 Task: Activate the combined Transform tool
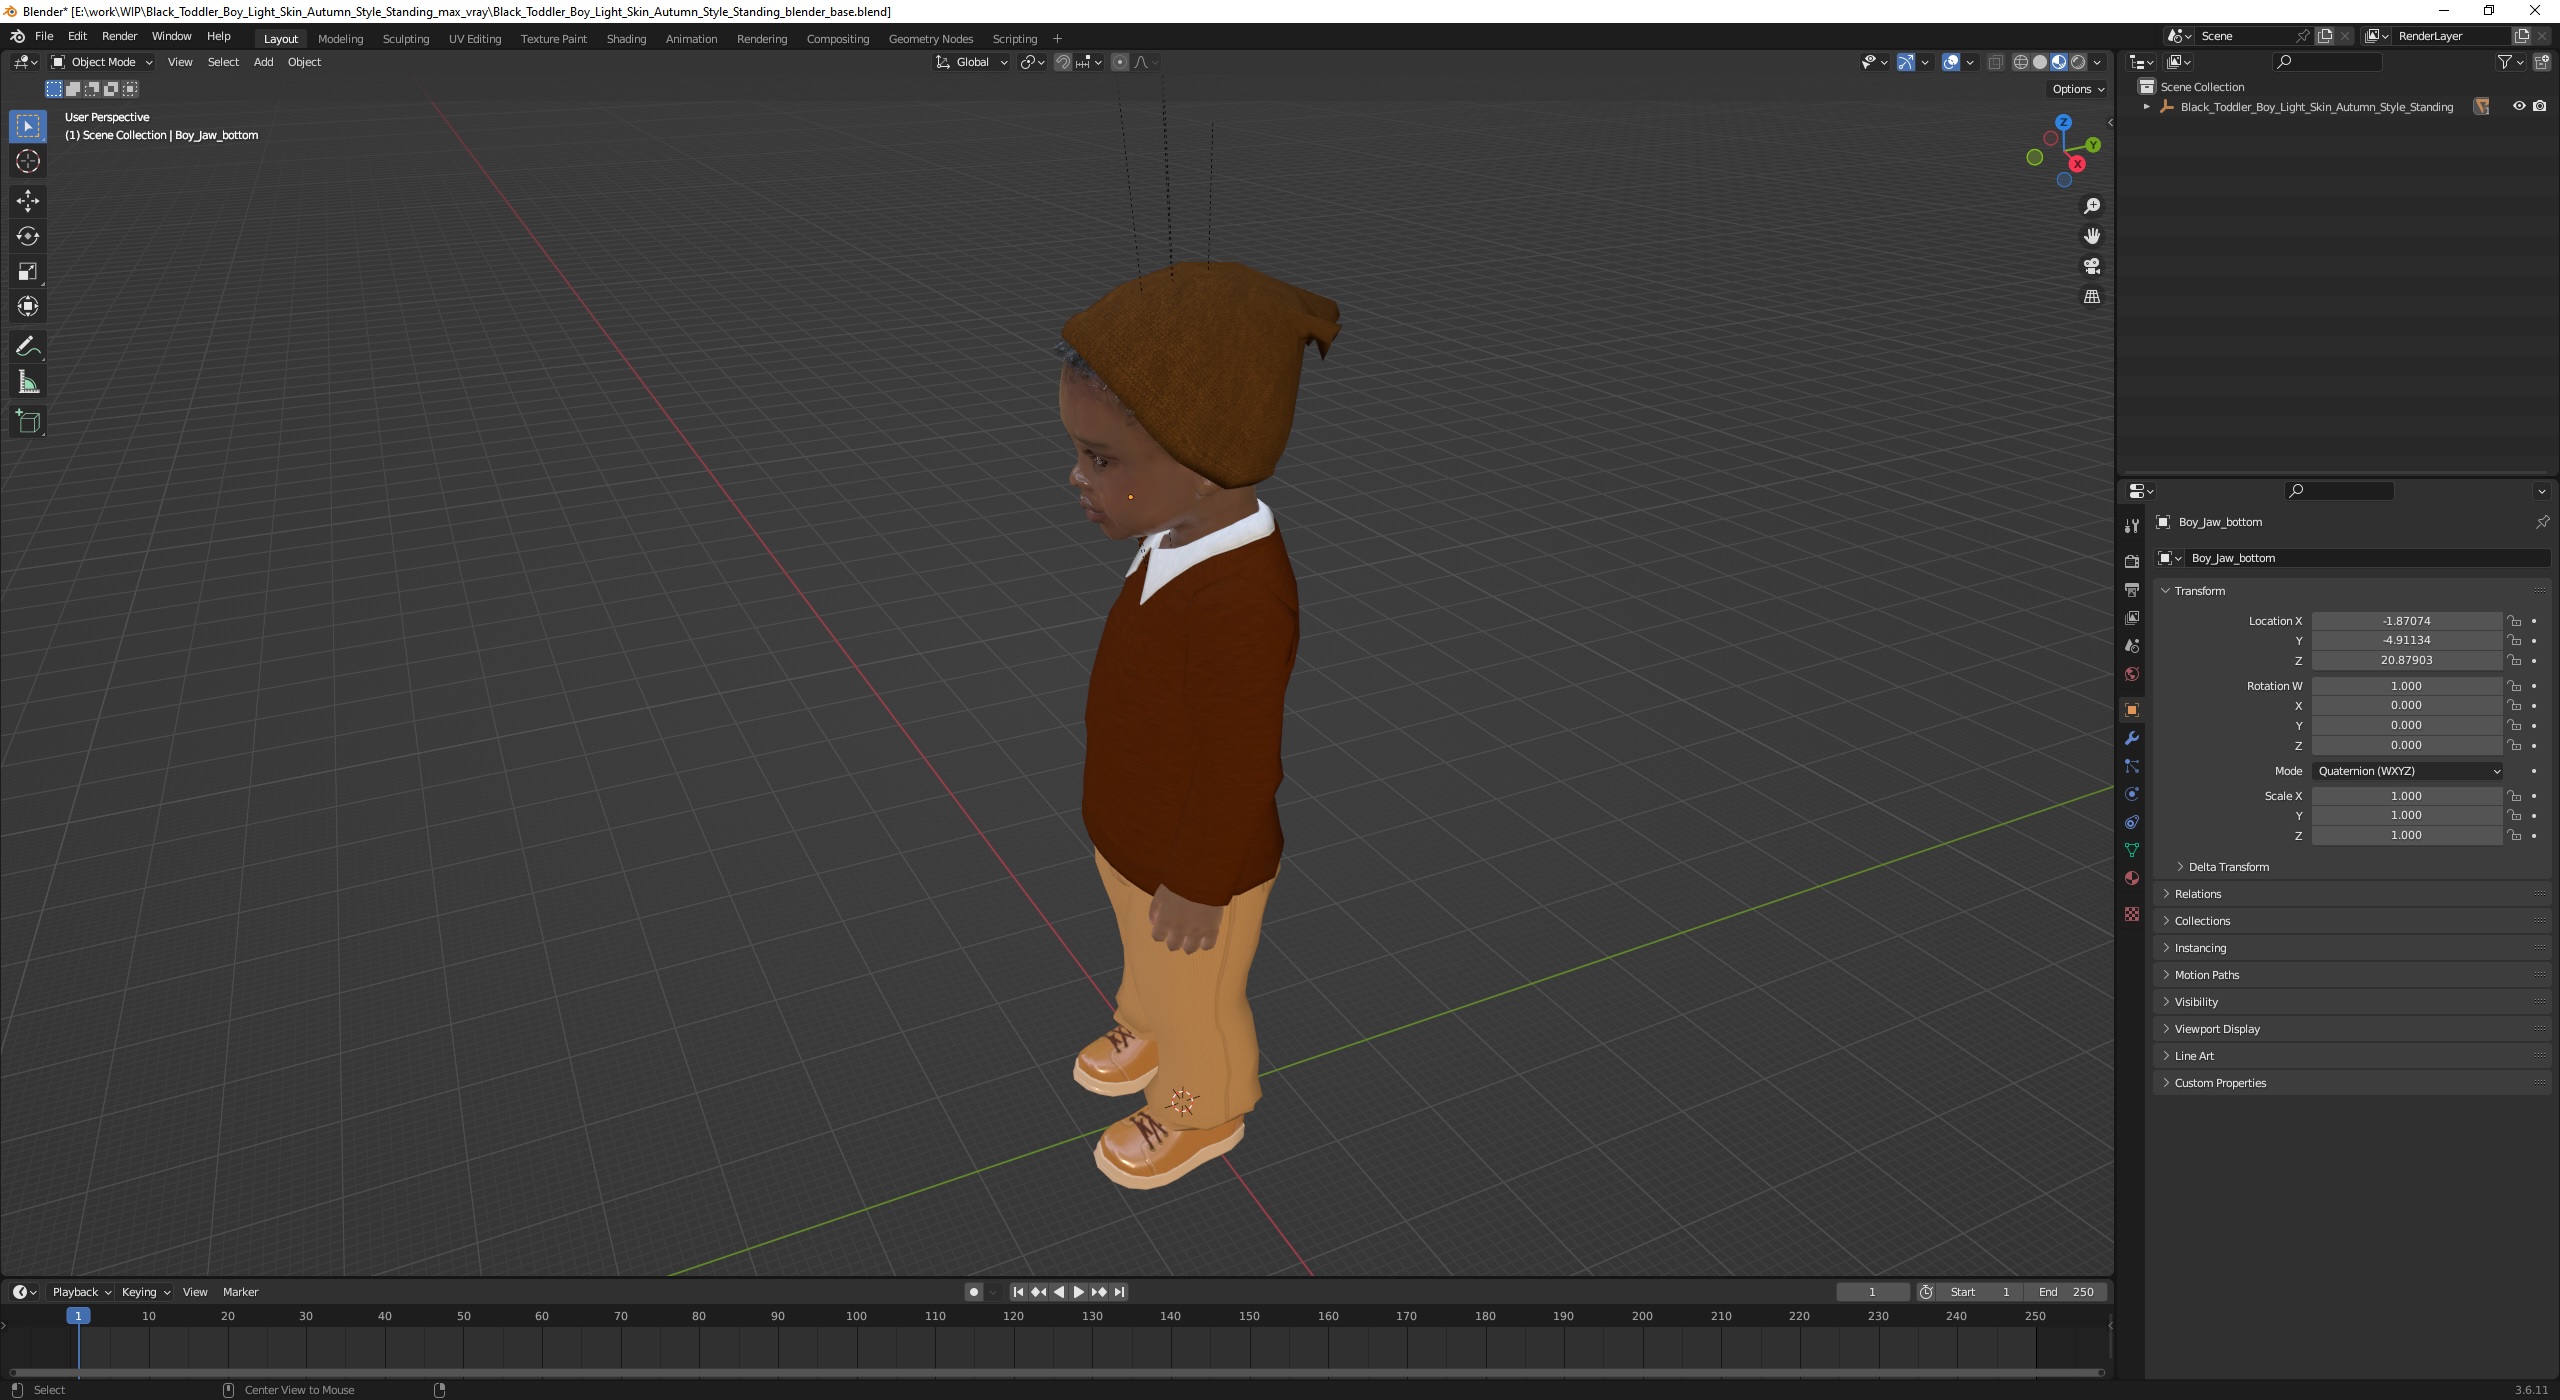(x=28, y=306)
